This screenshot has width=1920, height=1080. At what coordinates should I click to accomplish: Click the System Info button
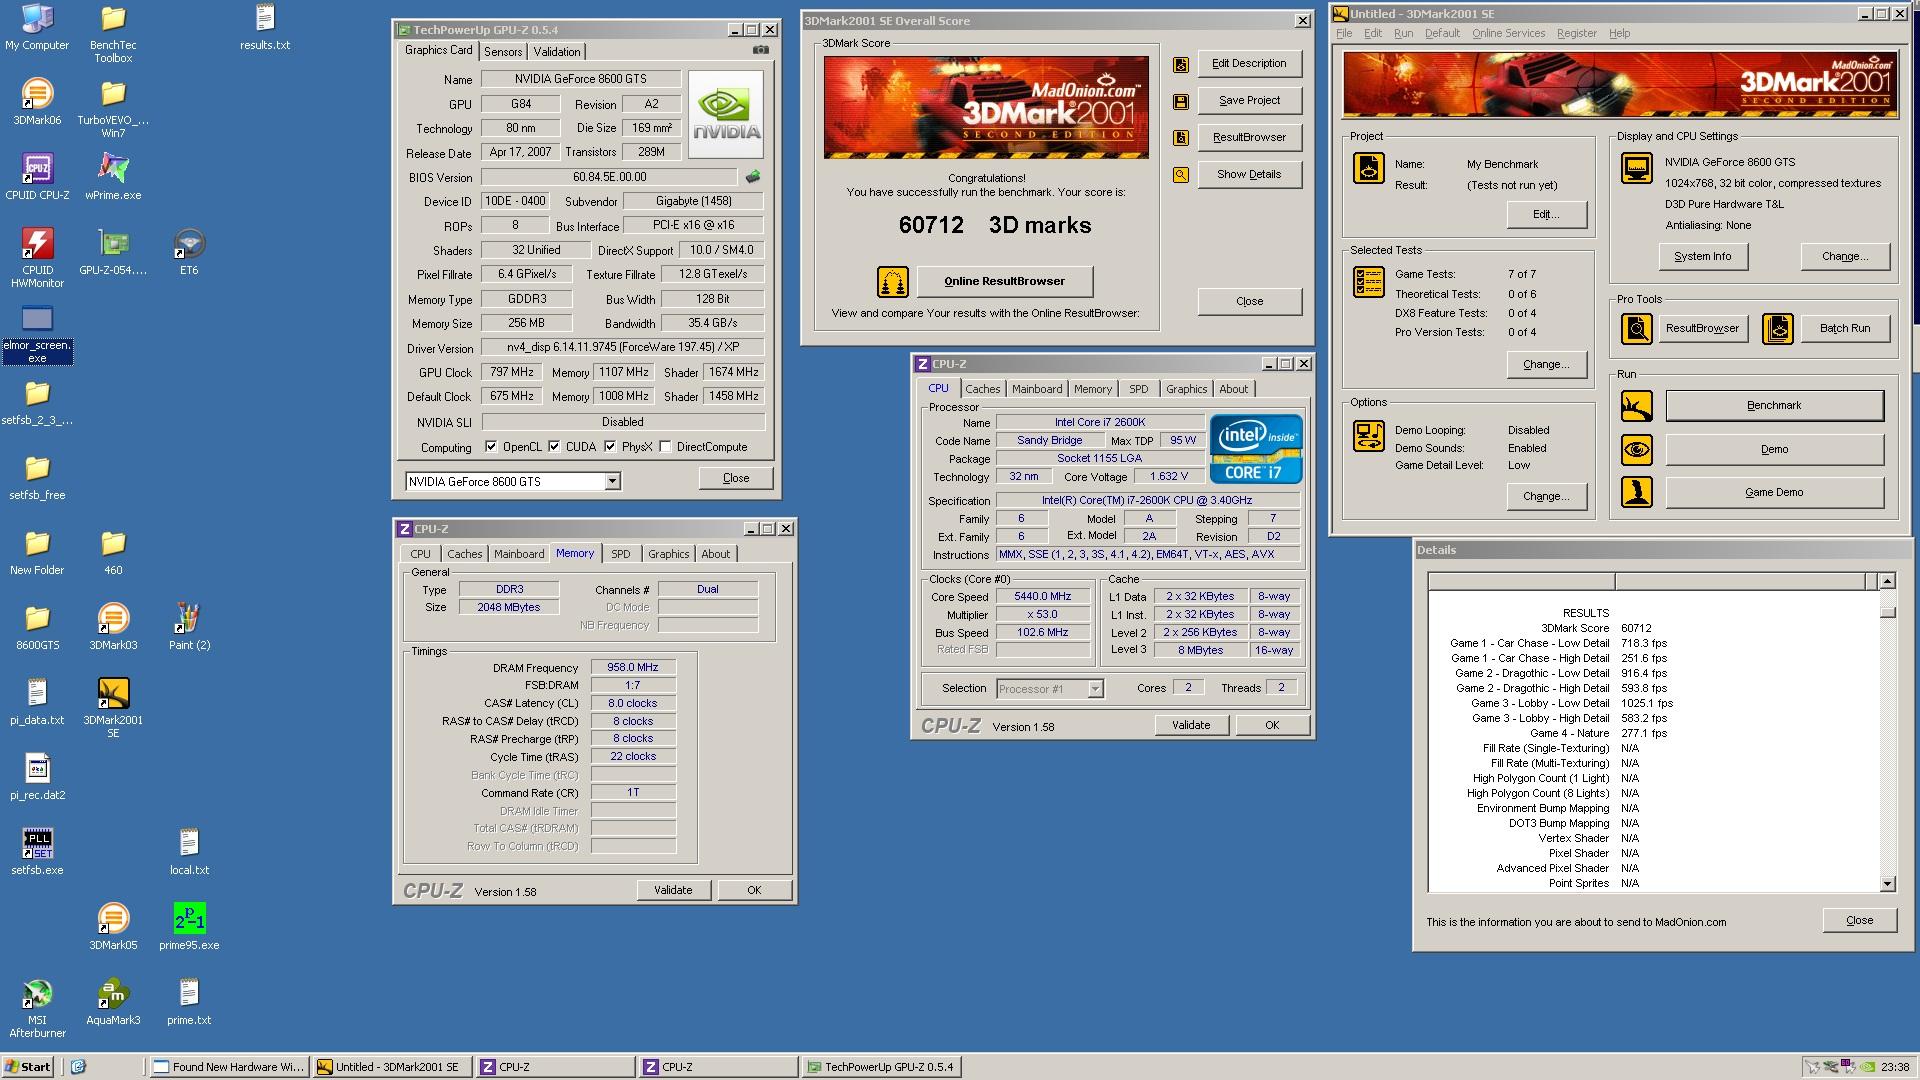1702,257
